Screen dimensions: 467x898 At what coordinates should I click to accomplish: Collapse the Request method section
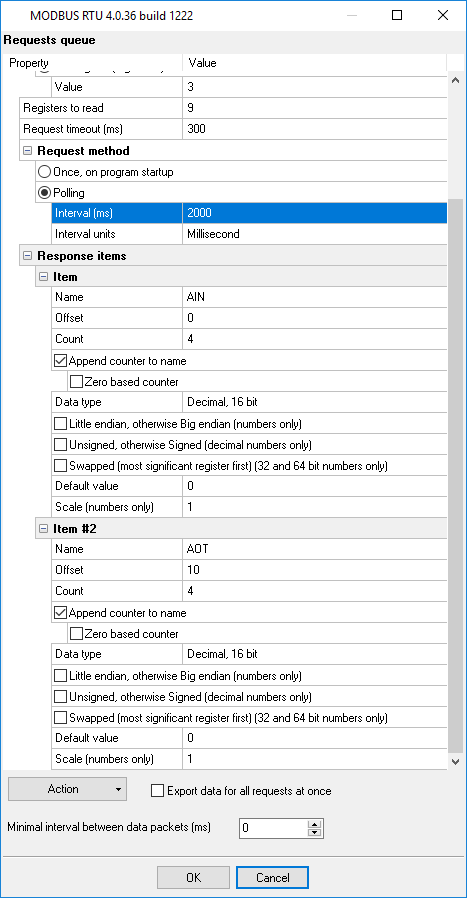point(27,151)
